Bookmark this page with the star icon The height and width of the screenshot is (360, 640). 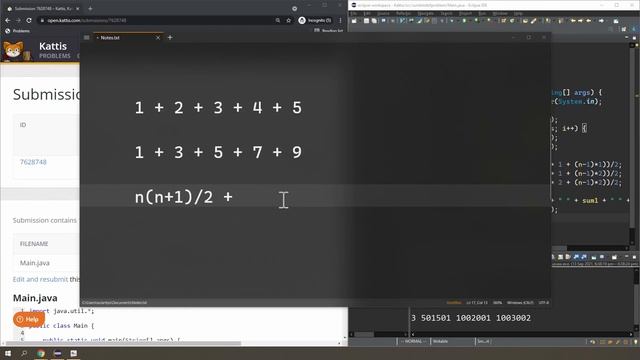pyautogui.click(x=289, y=20)
